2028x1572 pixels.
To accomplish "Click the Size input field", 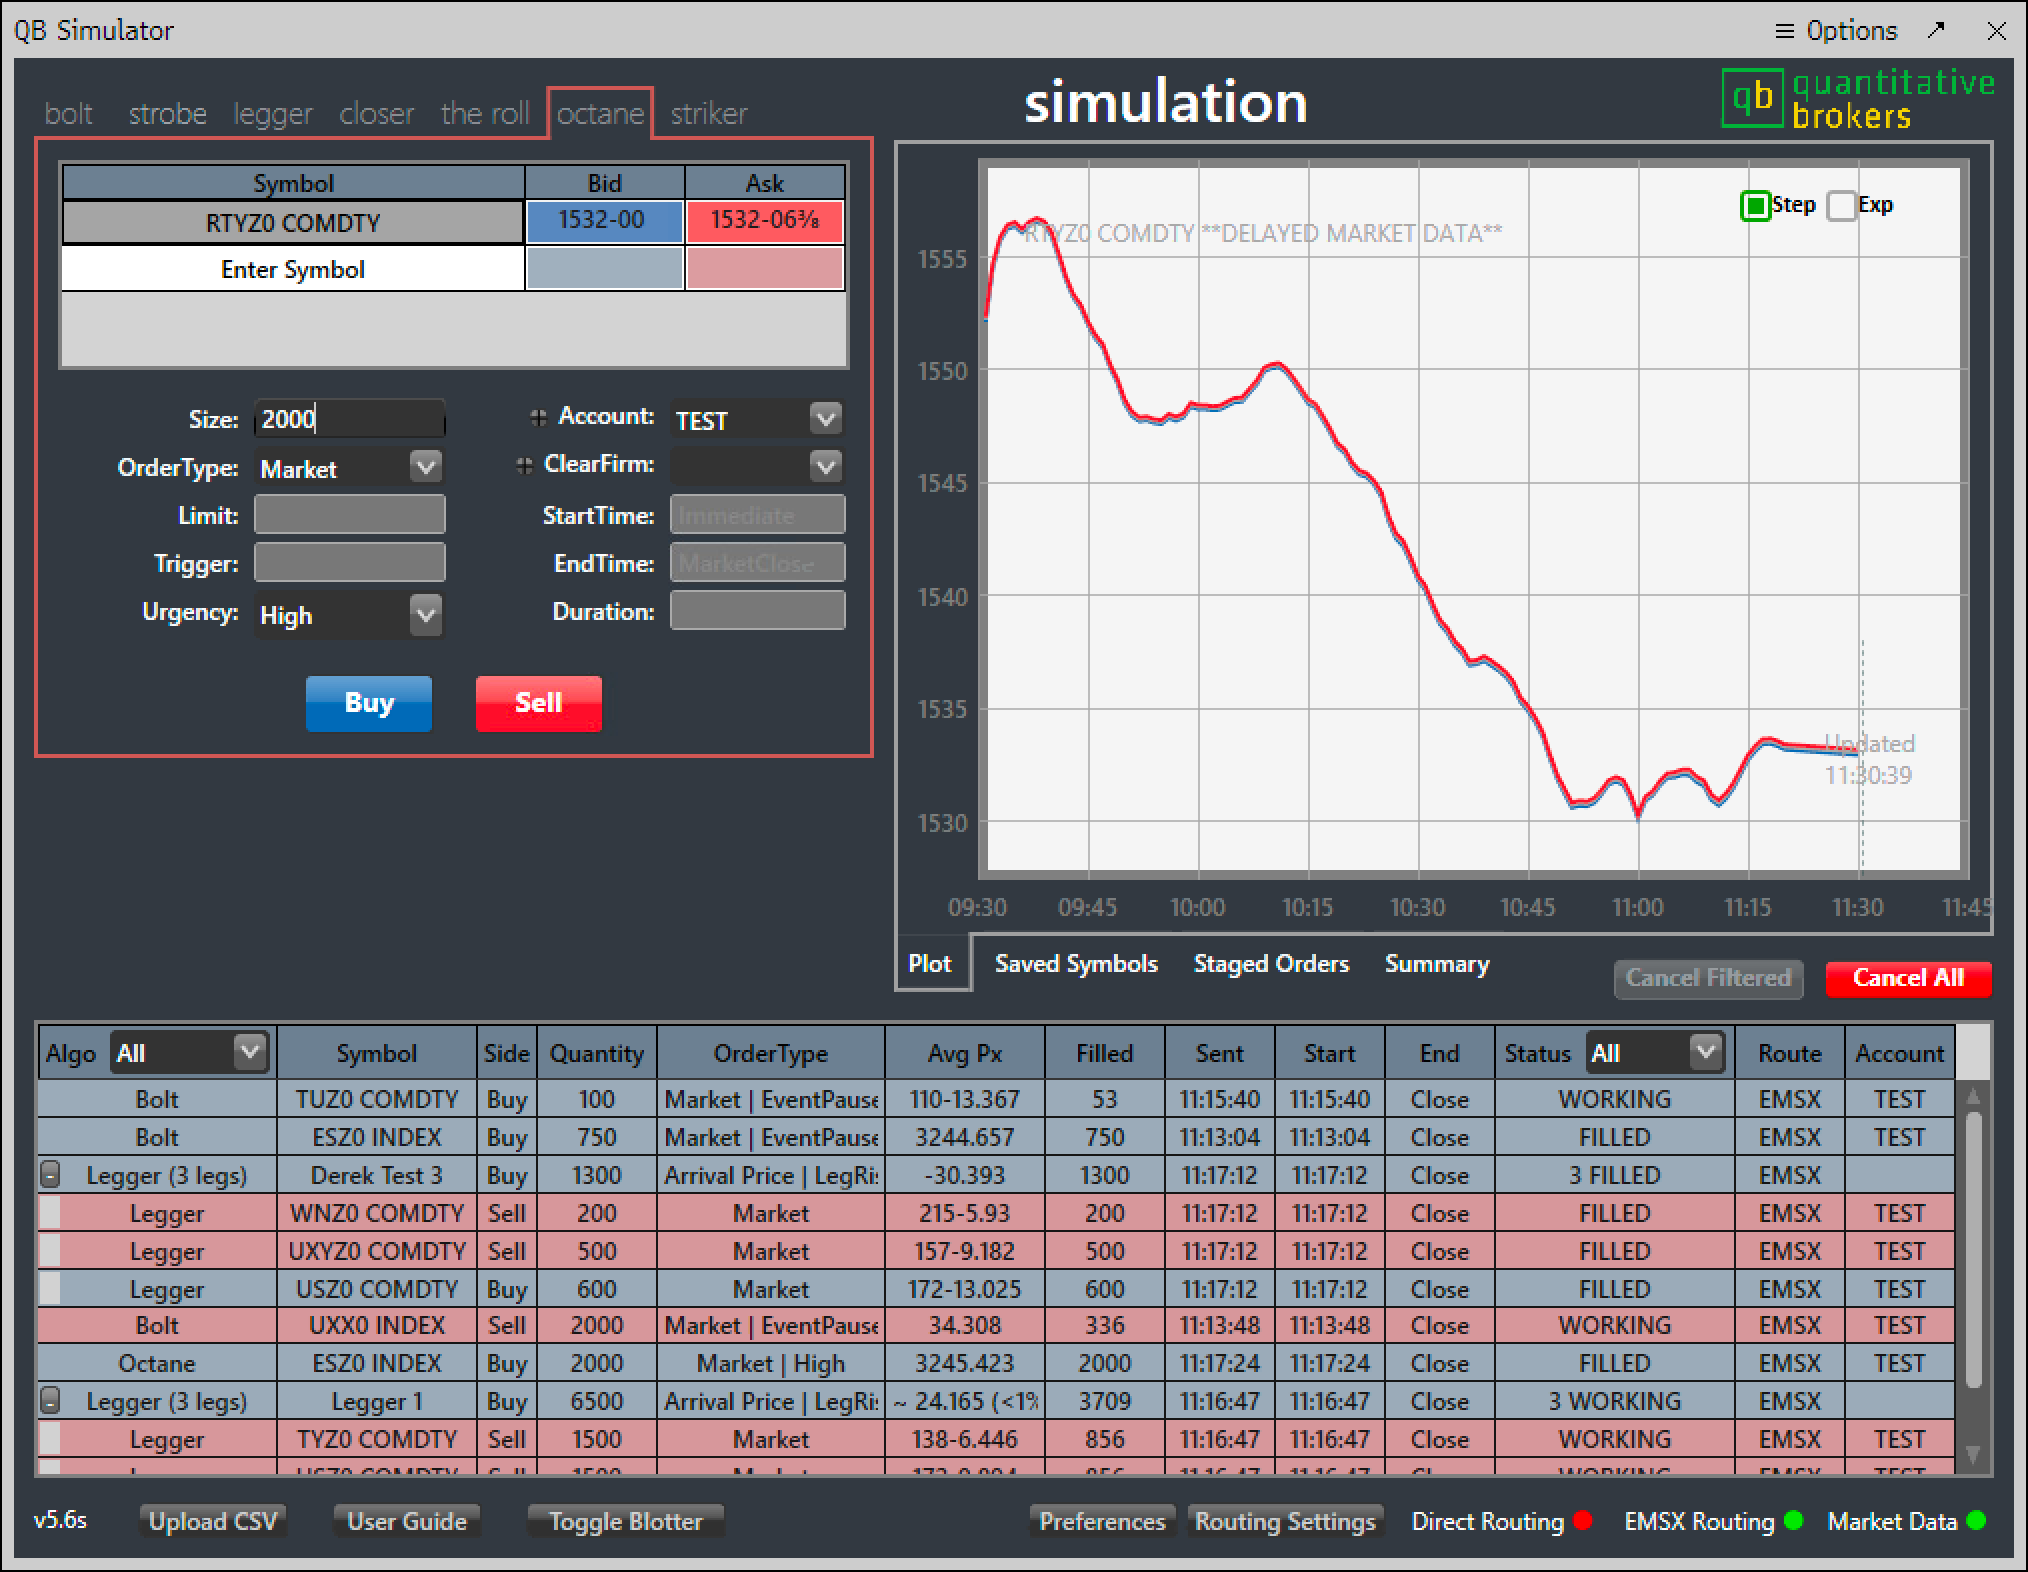I will 349,418.
